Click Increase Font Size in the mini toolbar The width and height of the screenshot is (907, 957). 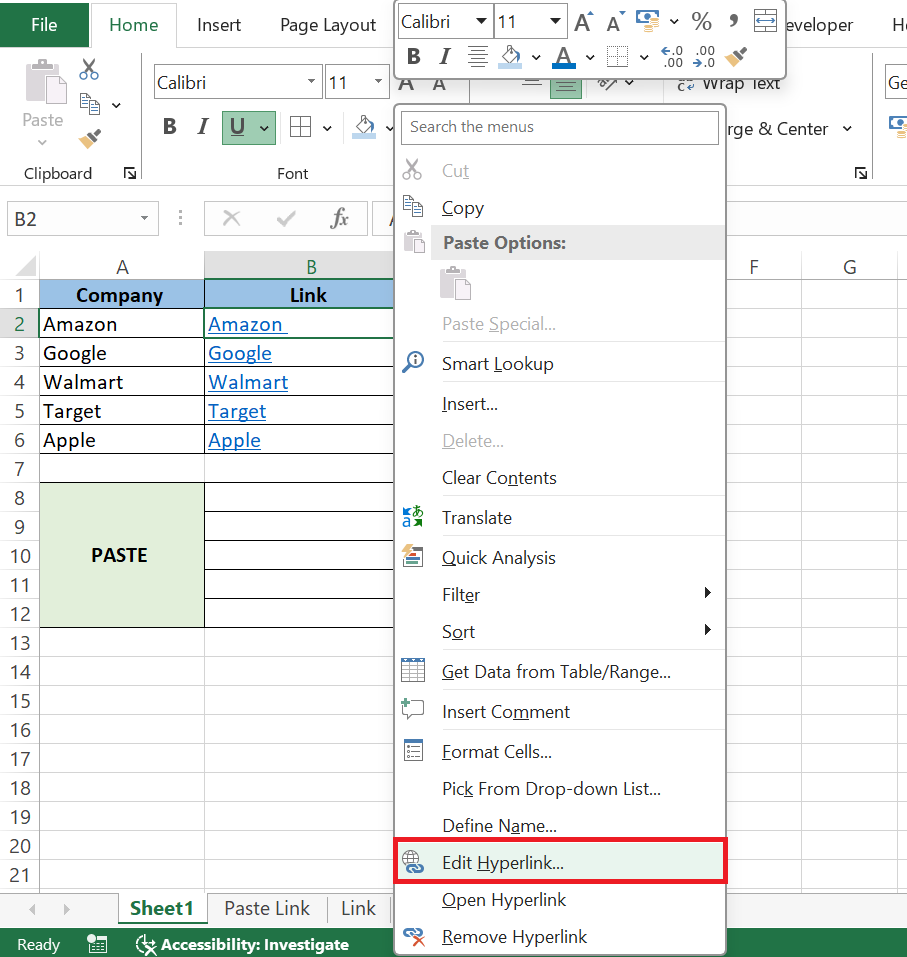pos(584,22)
